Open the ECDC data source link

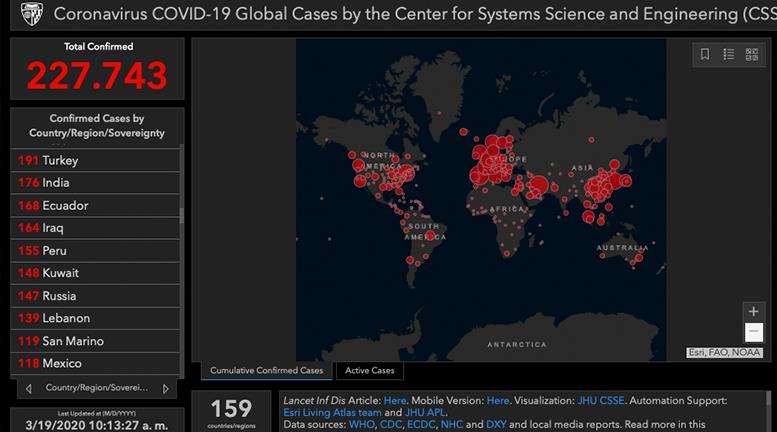click(x=421, y=424)
